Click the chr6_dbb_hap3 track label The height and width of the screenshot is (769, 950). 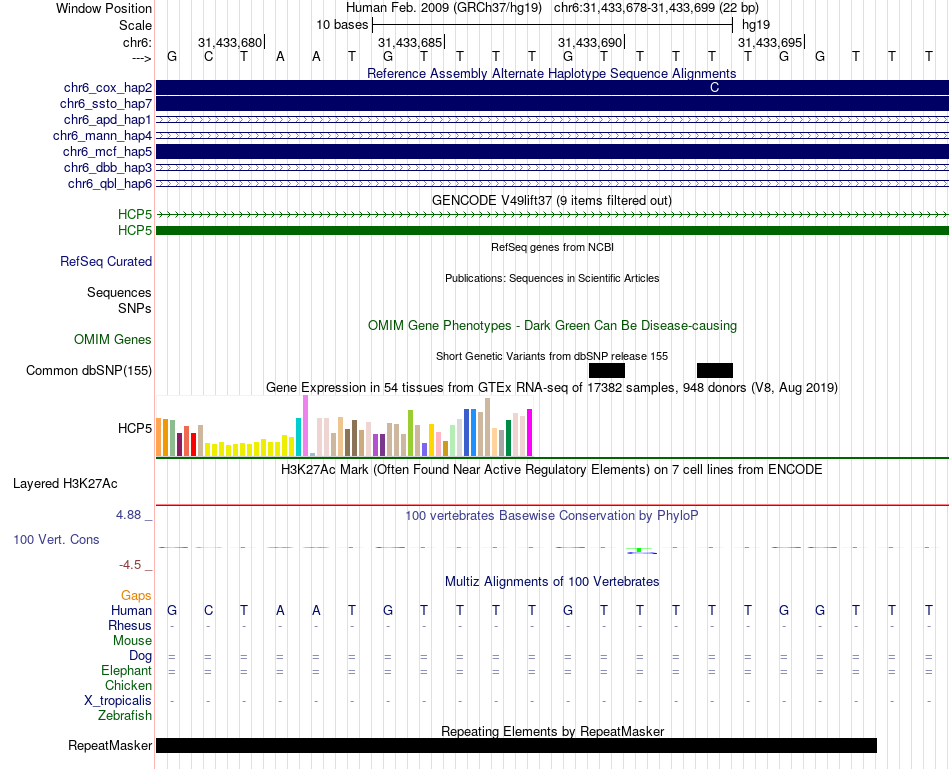click(107, 167)
